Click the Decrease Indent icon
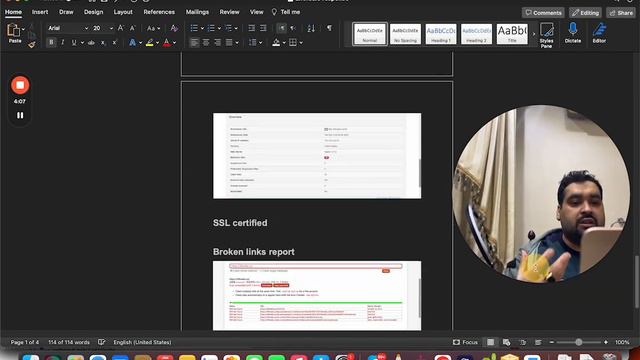The height and width of the screenshot is (360, 640). [x=251, y=28]
